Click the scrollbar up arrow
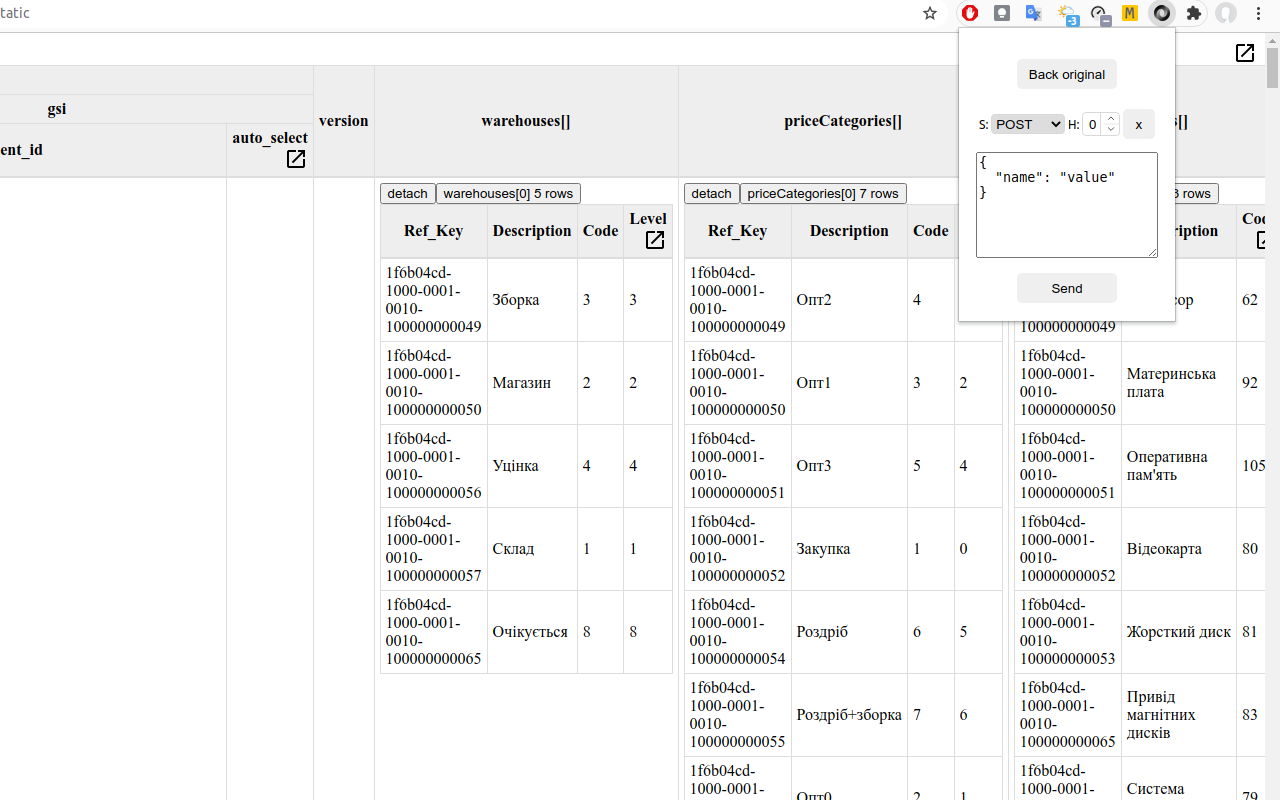 [x=1272, y=41]
